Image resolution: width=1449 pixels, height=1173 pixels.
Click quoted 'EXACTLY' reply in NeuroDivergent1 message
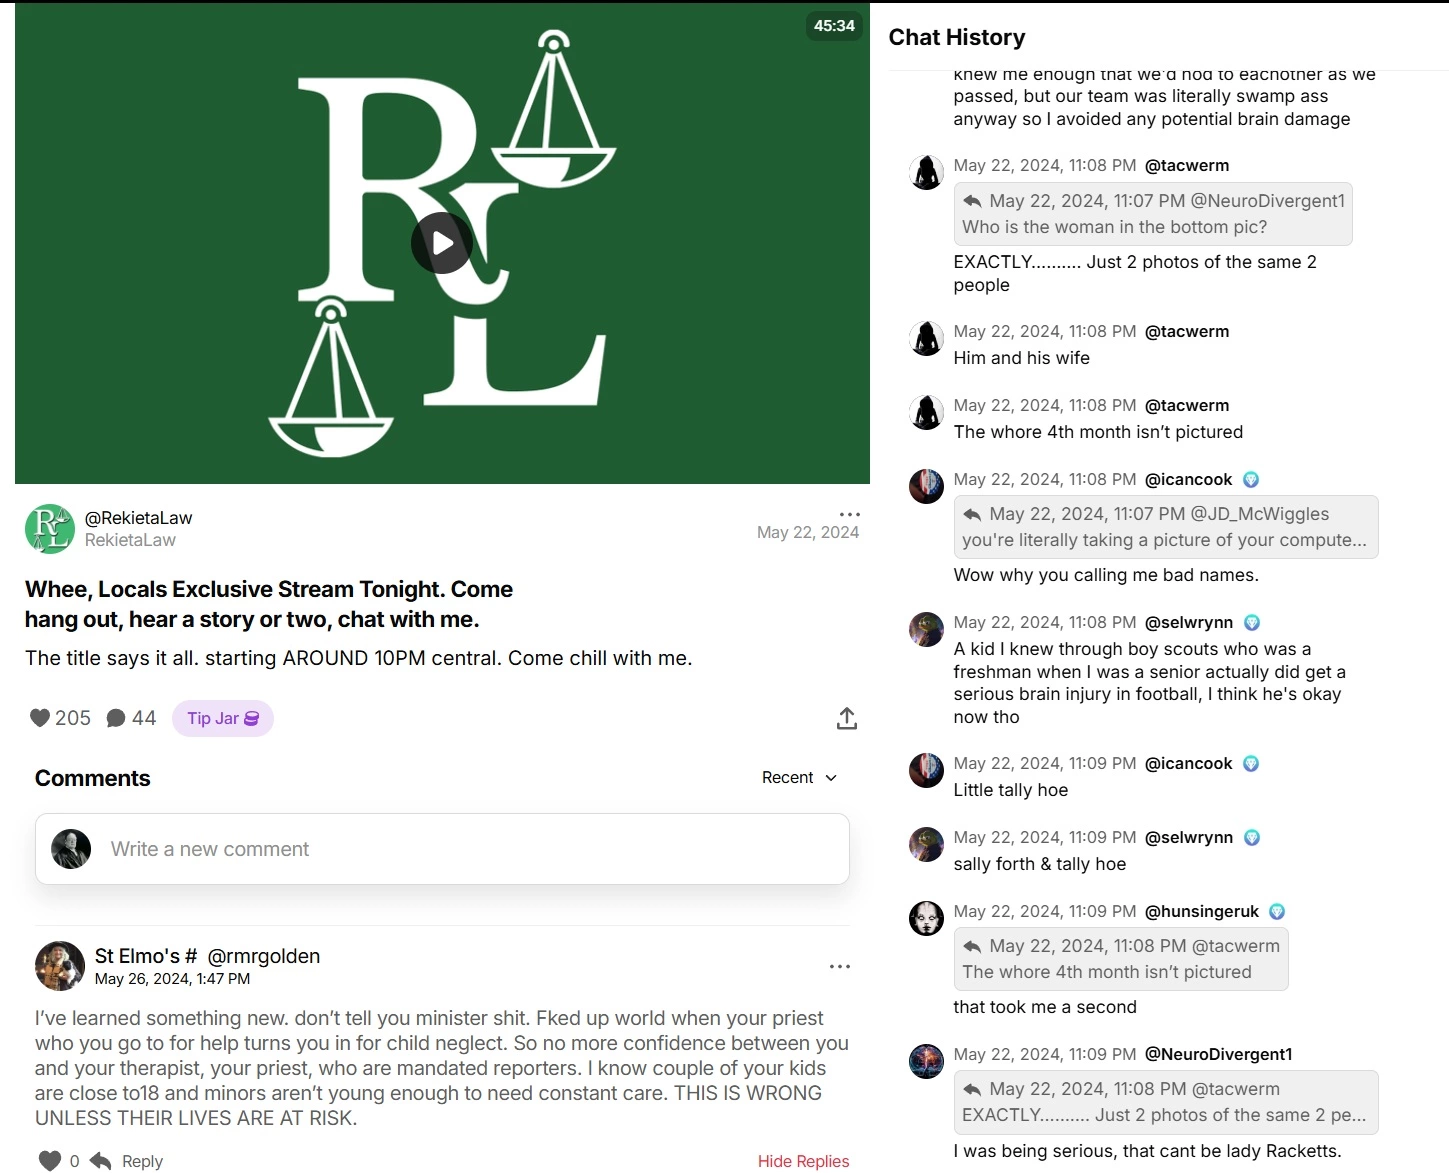[x=1166, y=1102]
